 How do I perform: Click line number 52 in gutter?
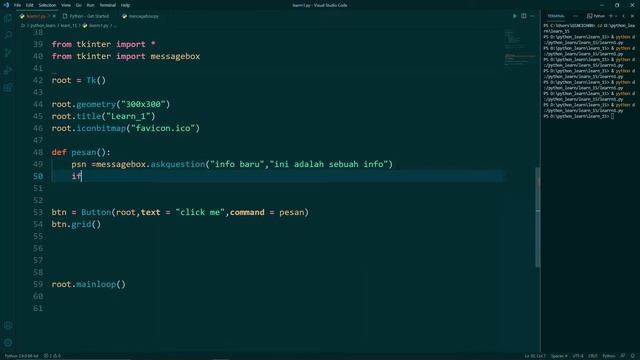click(x=38, y=200)
